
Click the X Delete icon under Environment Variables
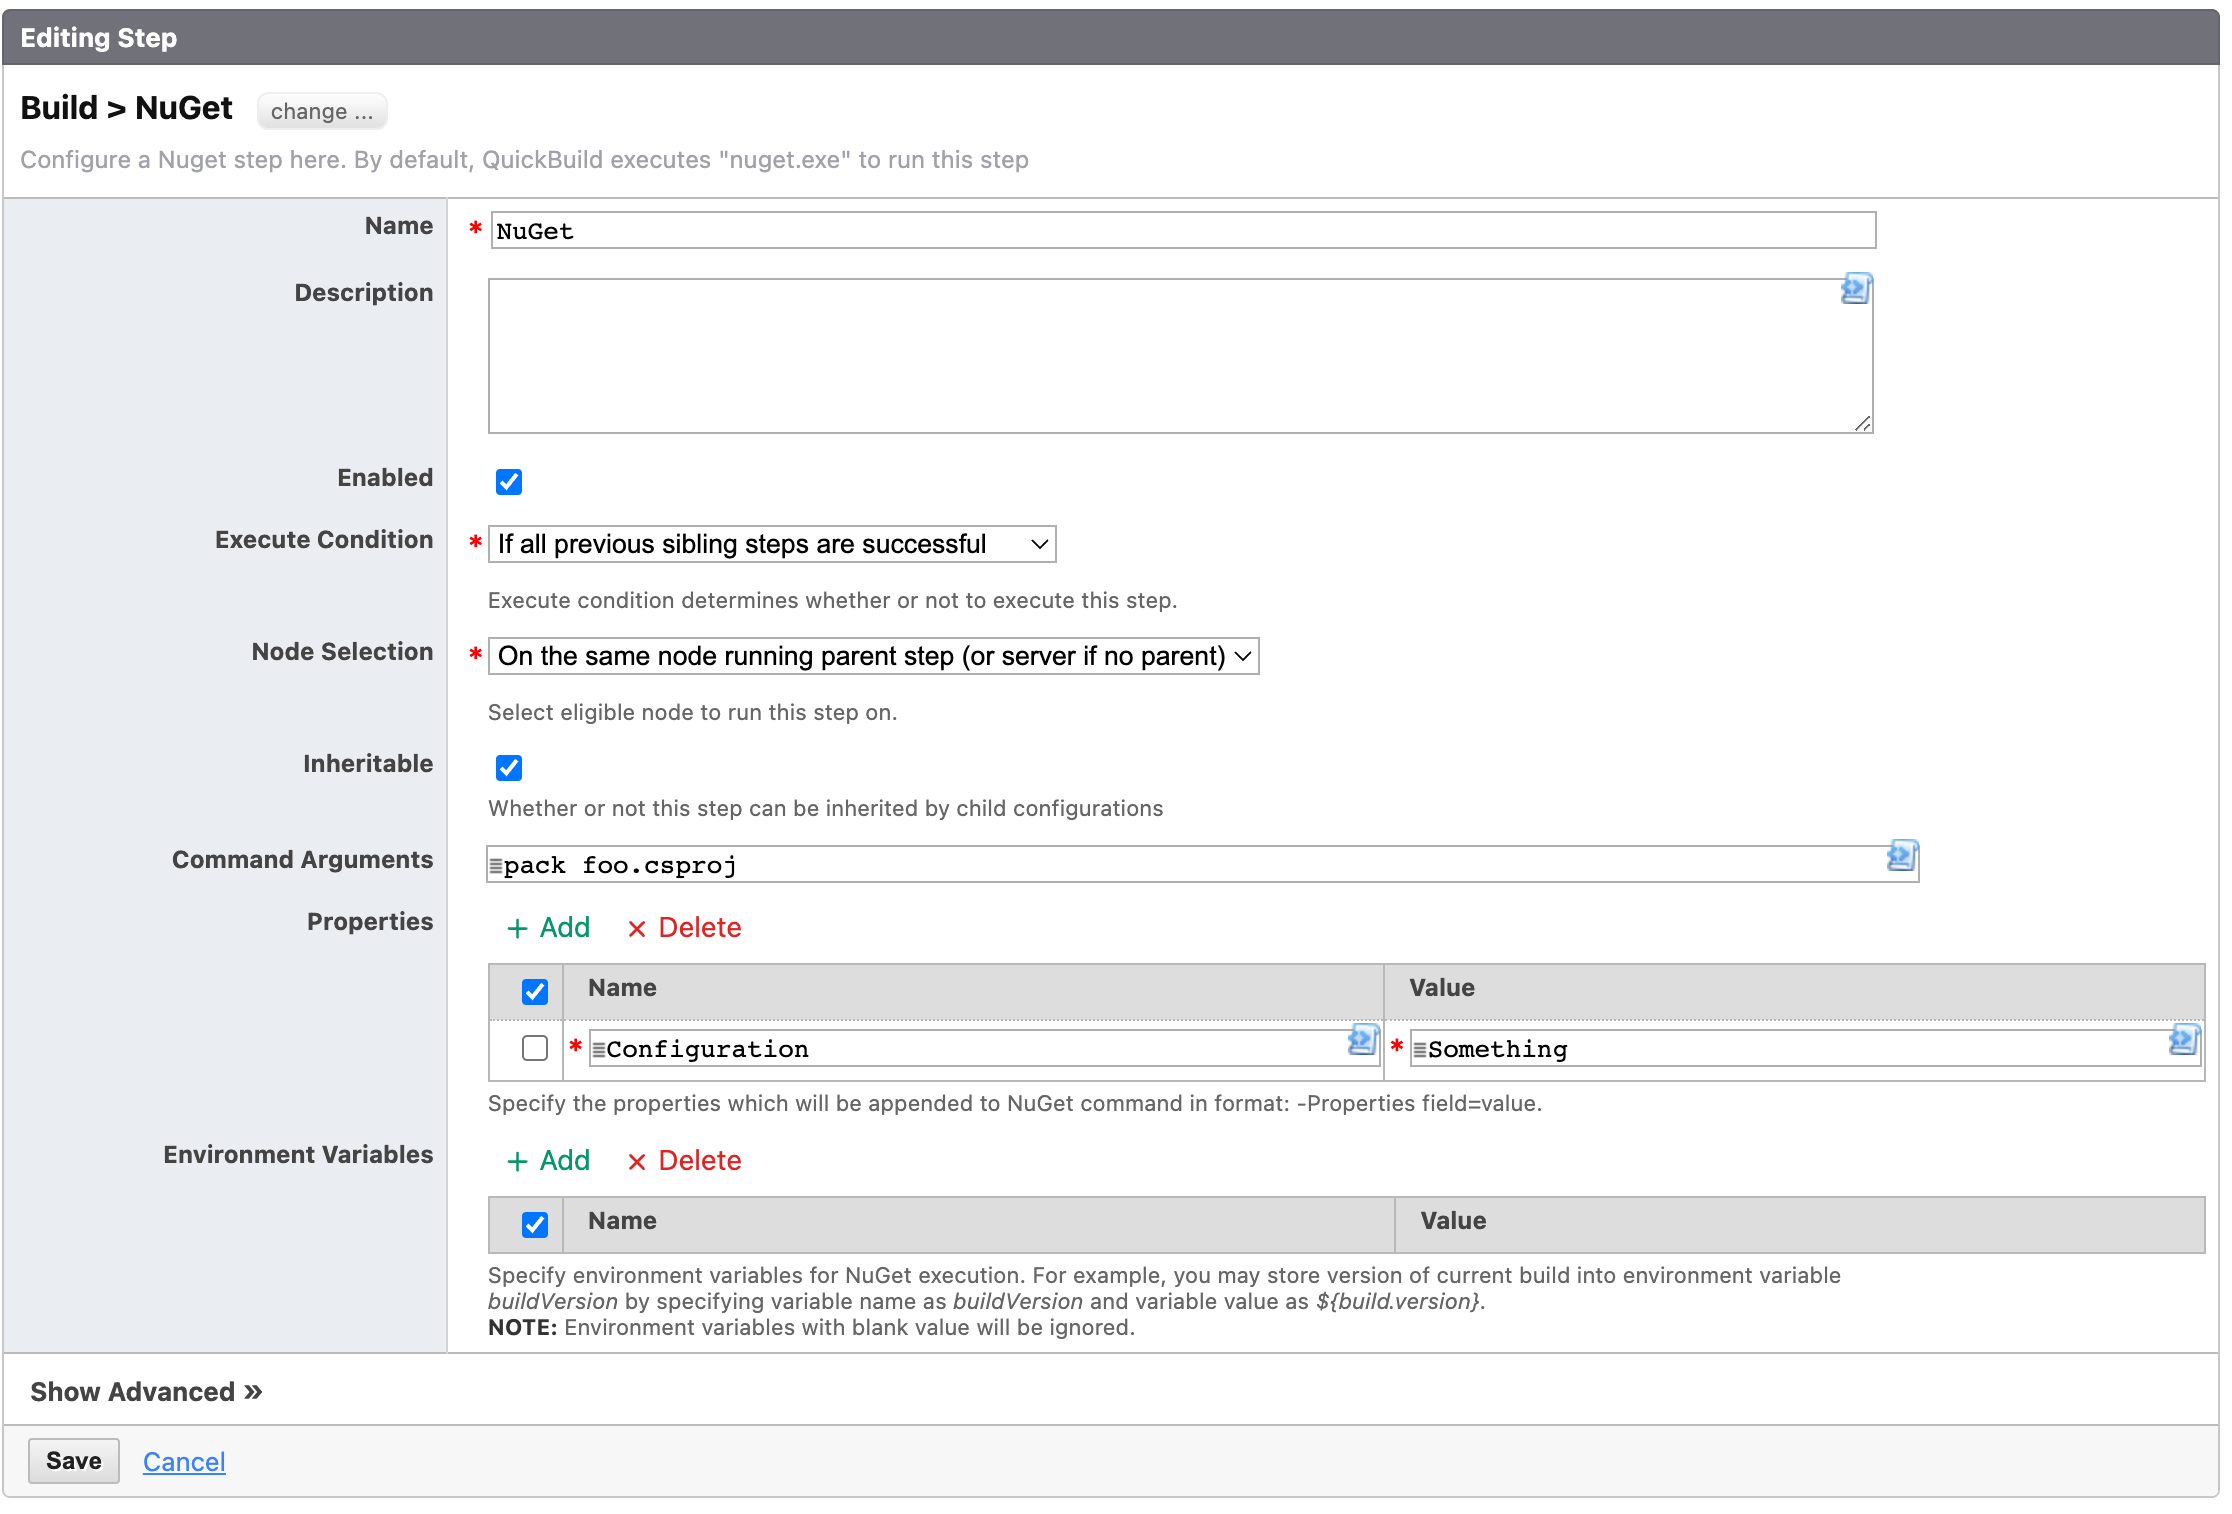pyautogui.click(x=637, y=1162)
